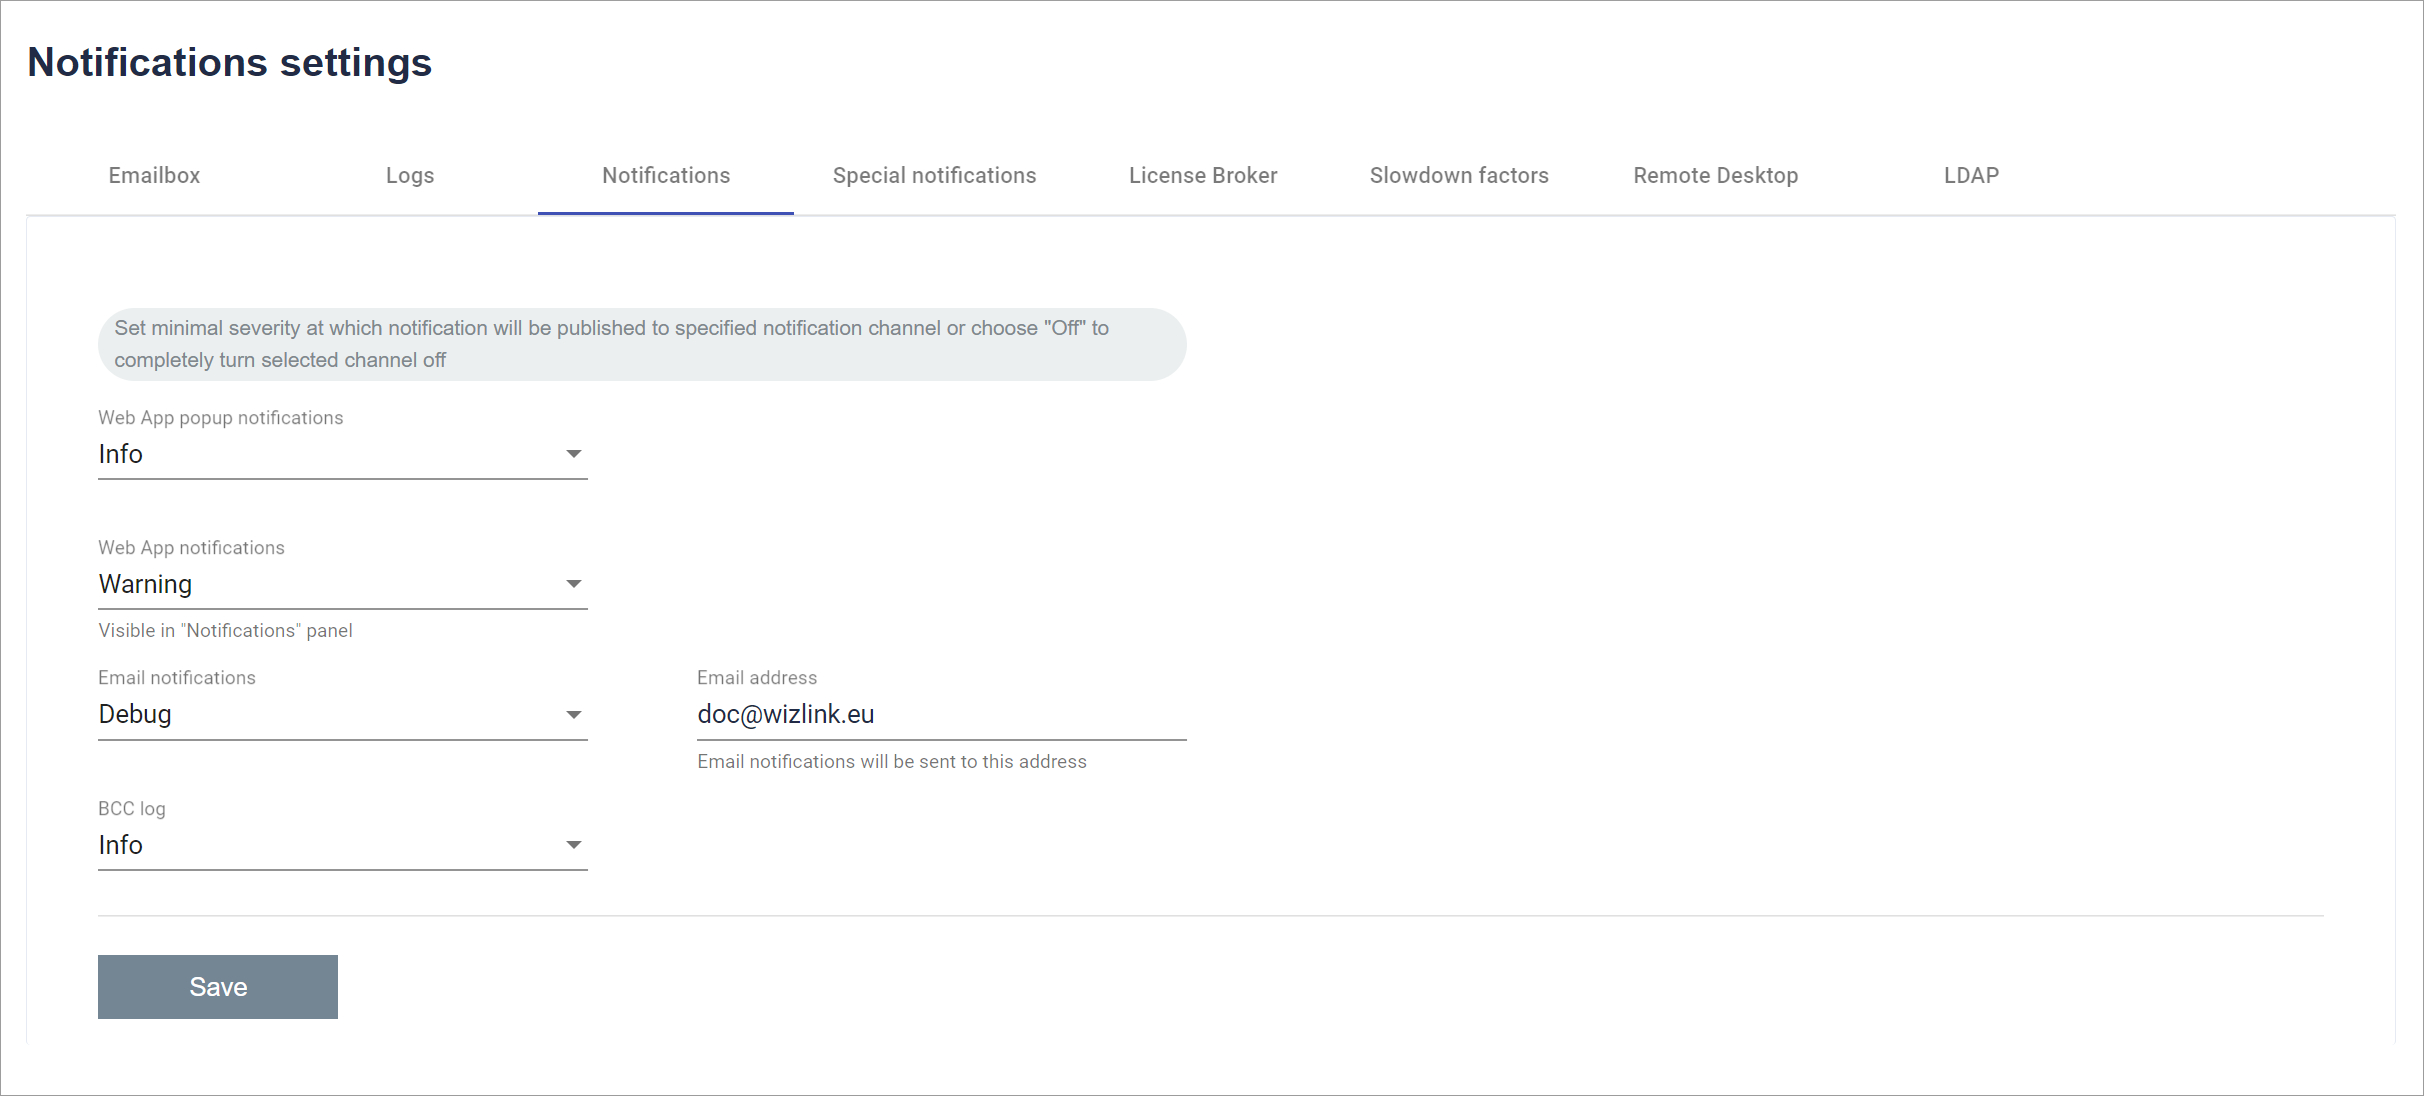Expand Web App notifications dropdown
This screenshot has height=1096, width=2424.
(x=572, y=584)
